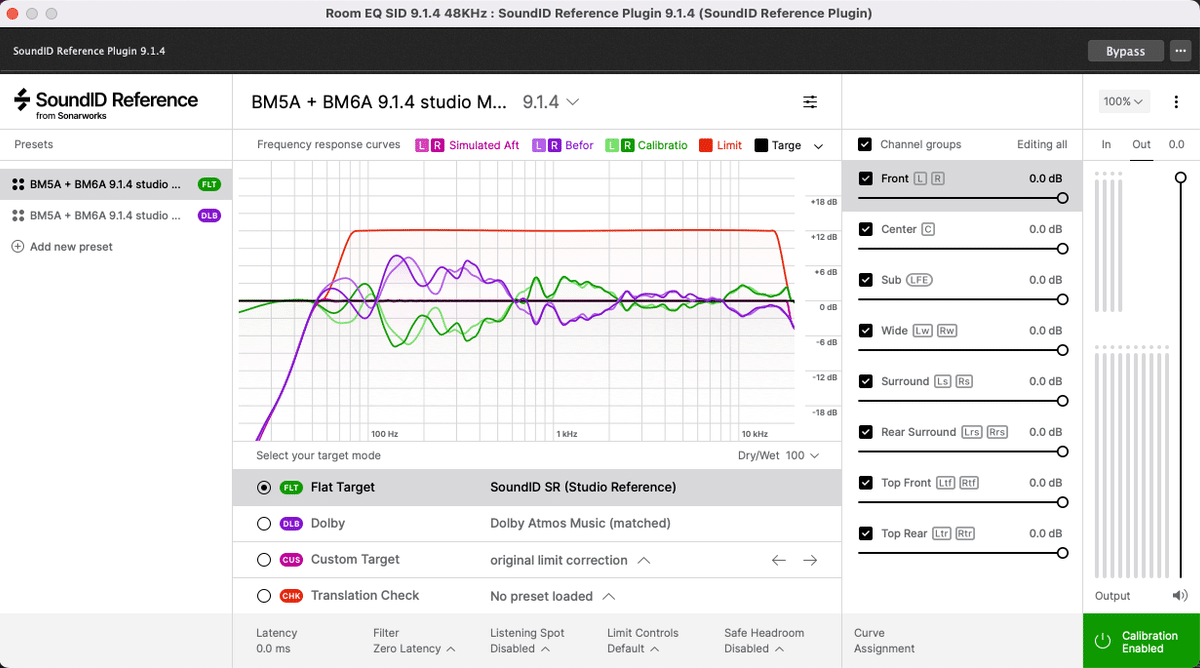Click the LFE tag next to Sub
The width and height of the screenshot is (1200, 668).
tap(919, 280)
